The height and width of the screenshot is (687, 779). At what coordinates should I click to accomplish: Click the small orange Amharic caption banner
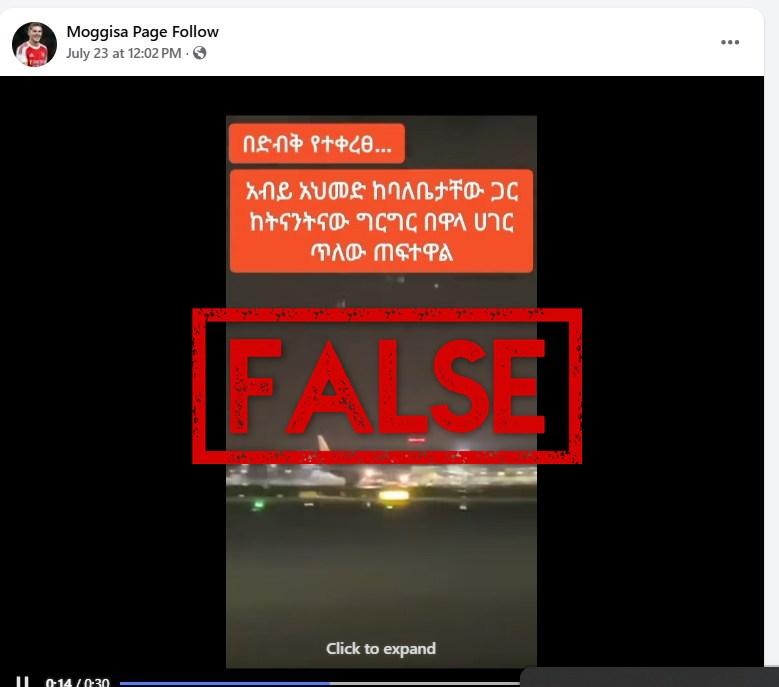317,144
